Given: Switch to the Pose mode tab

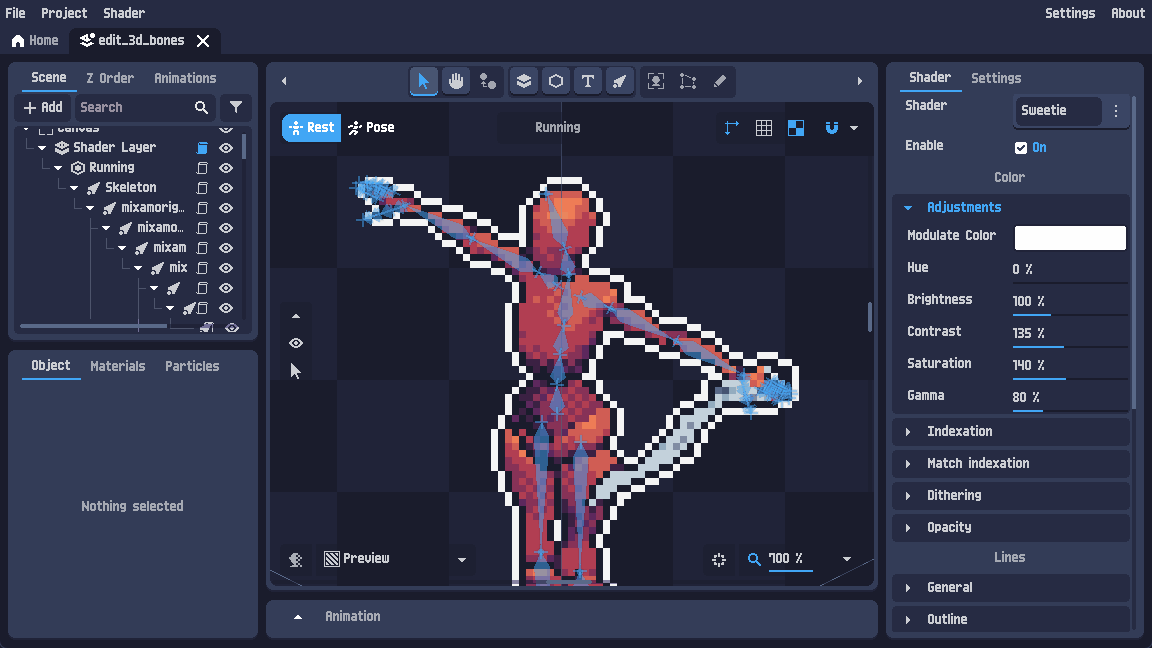Looking at the screenshot, I should coord(371,127).
